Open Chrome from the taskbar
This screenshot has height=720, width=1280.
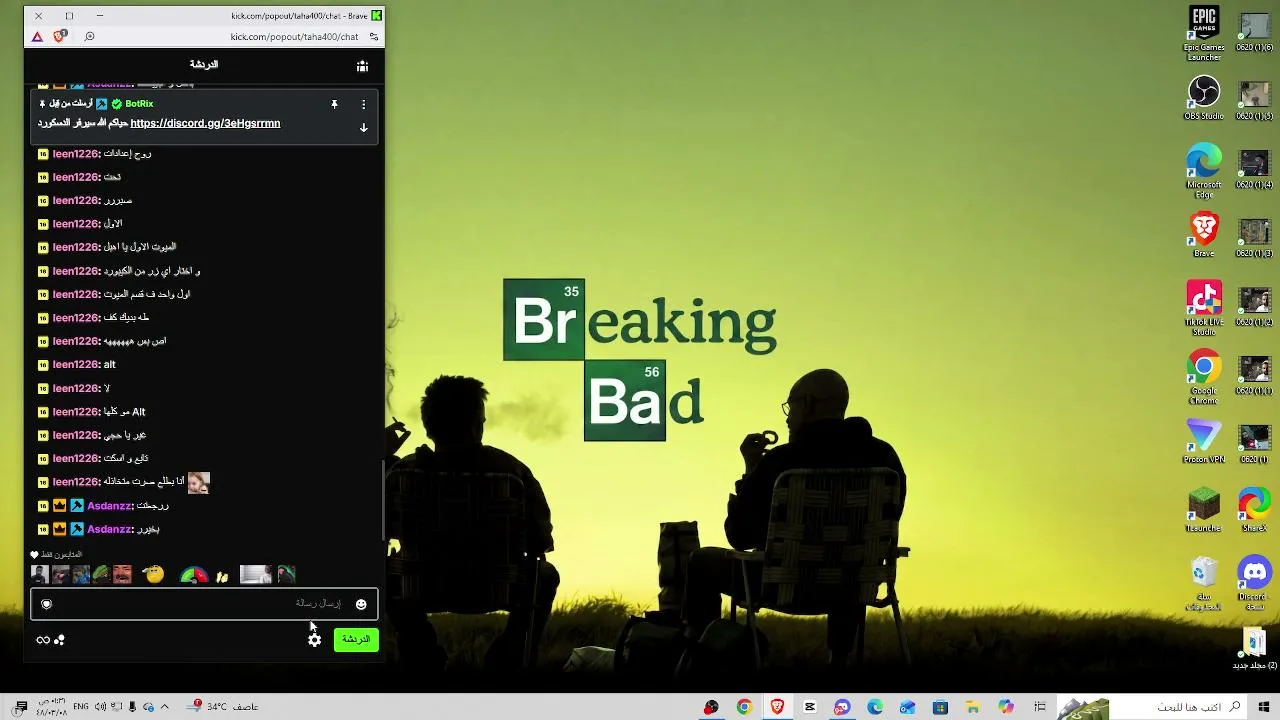click(x=744, y=707)
